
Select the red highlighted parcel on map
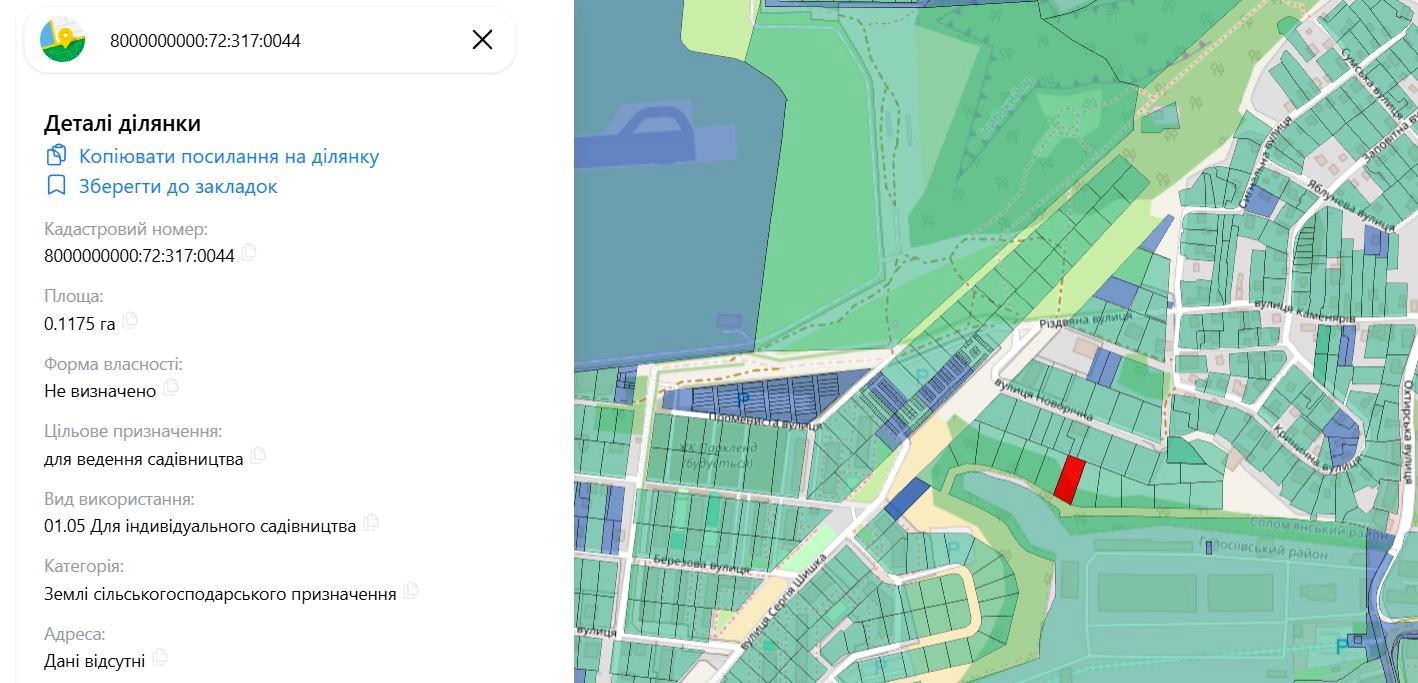pyautogui.click(x=1069, y=480)
